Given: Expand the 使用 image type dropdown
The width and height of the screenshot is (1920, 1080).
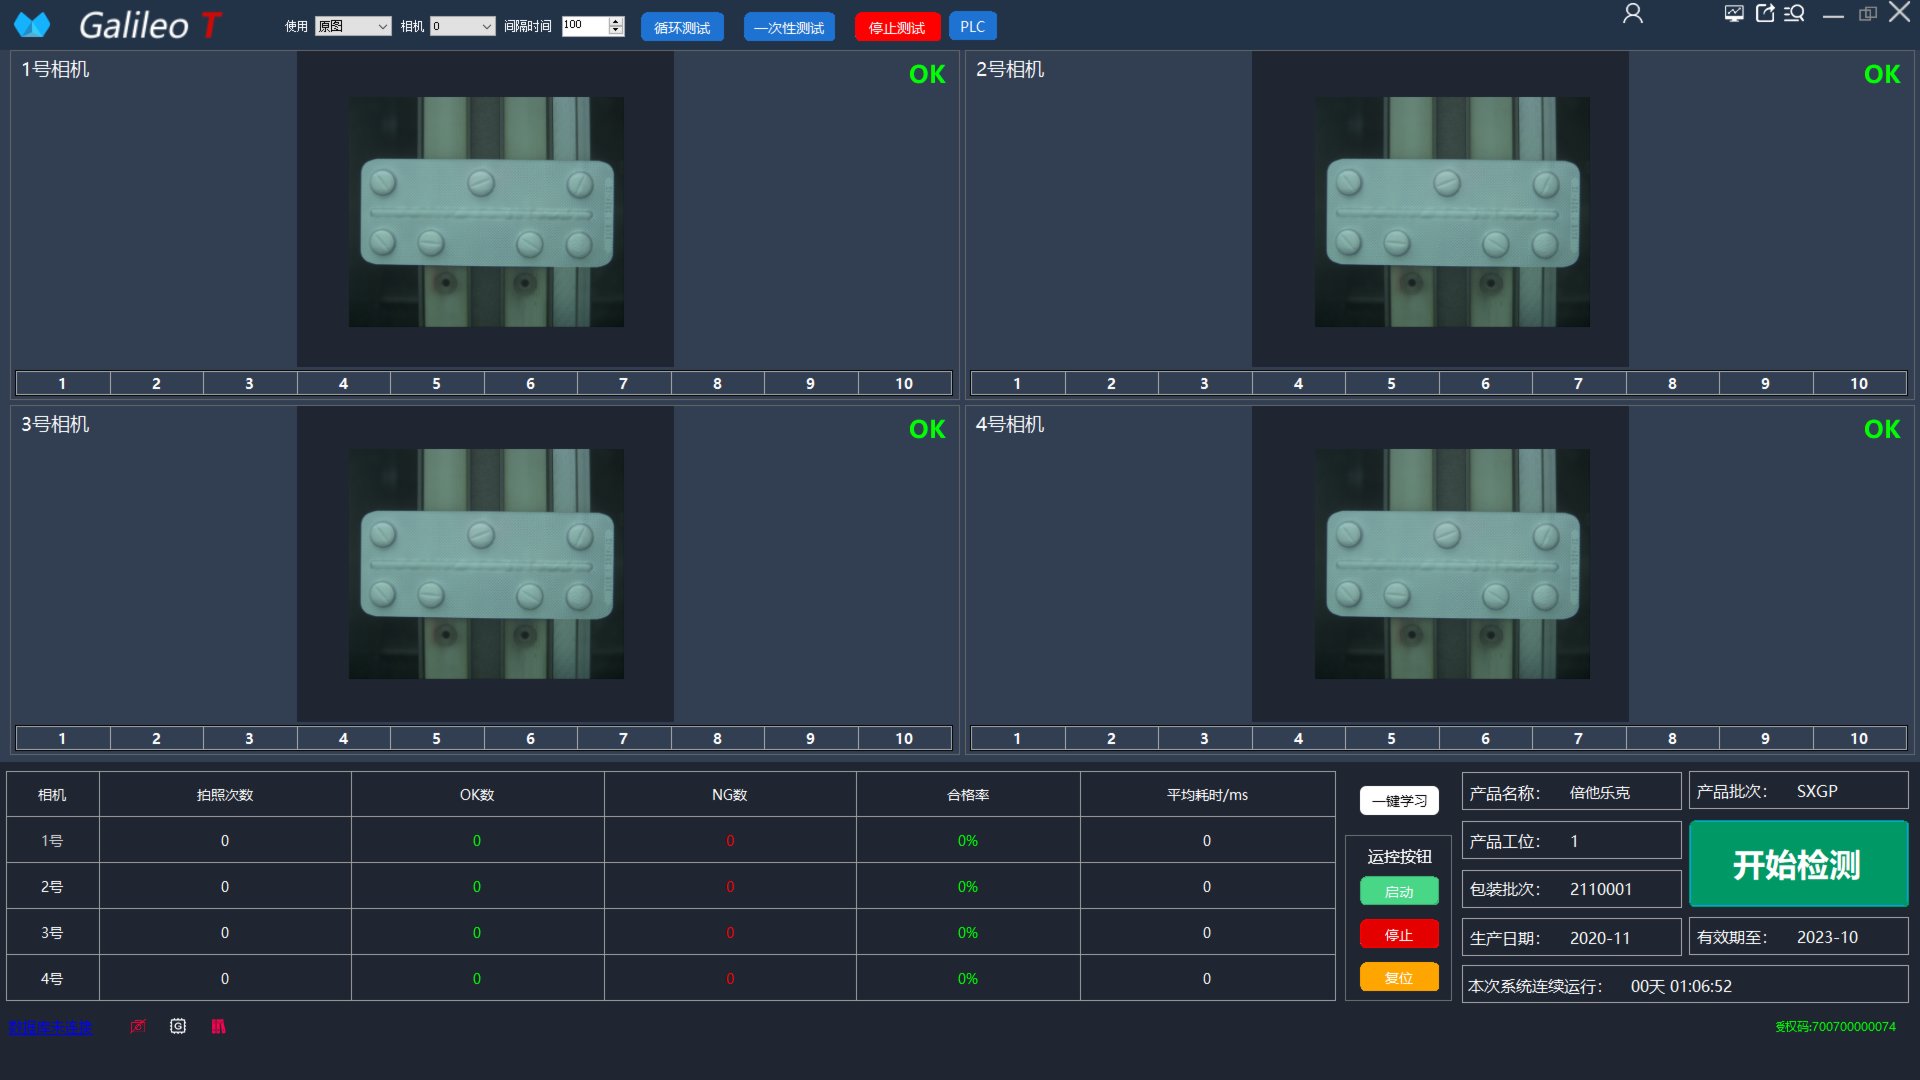Looking at the screenshot, I should pos(352,26).
